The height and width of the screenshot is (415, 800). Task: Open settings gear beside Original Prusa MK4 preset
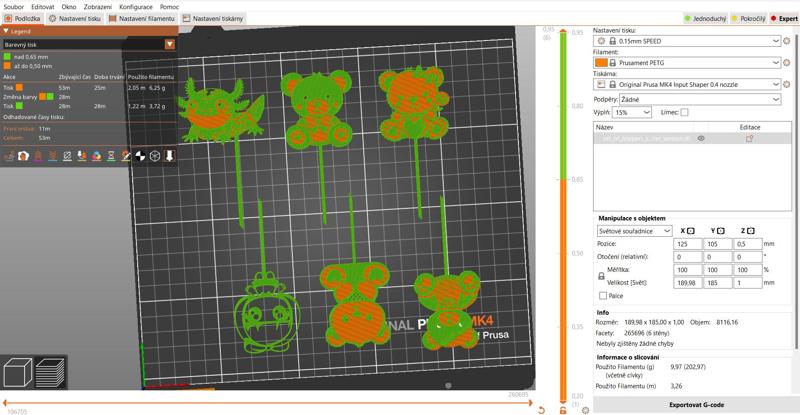coord(787,84)
